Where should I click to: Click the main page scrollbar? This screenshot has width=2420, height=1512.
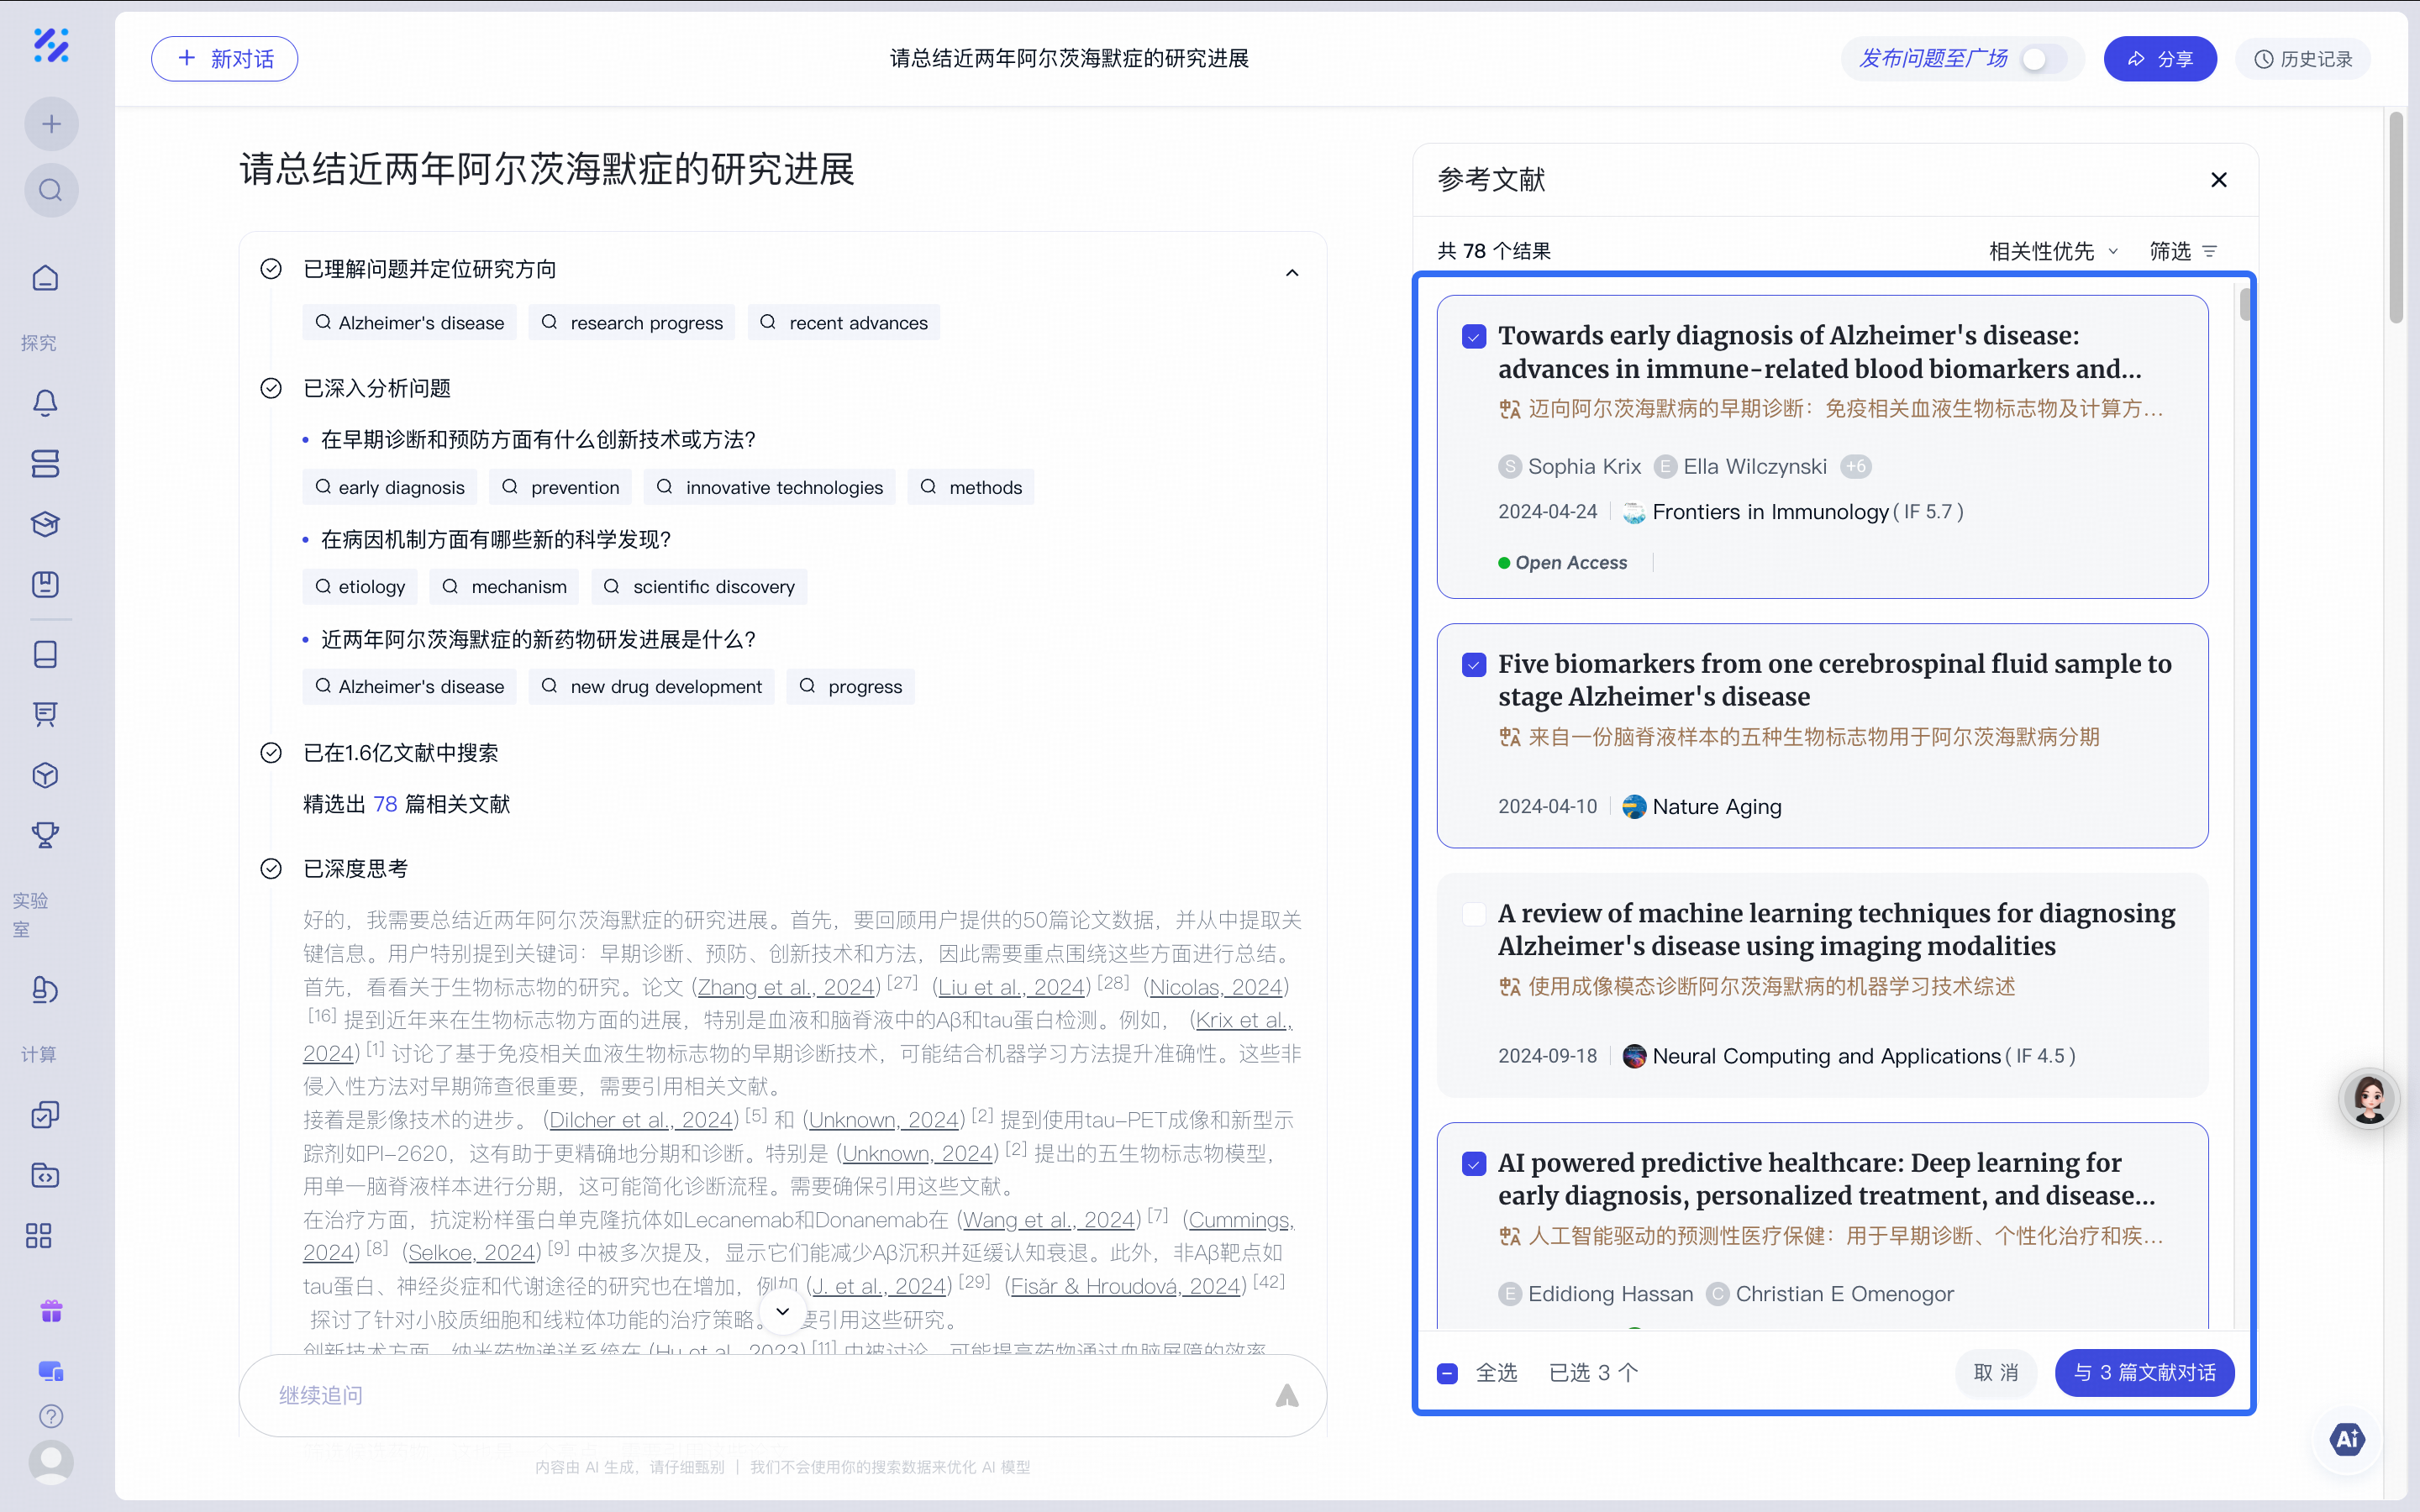(x=2396, y=218)
